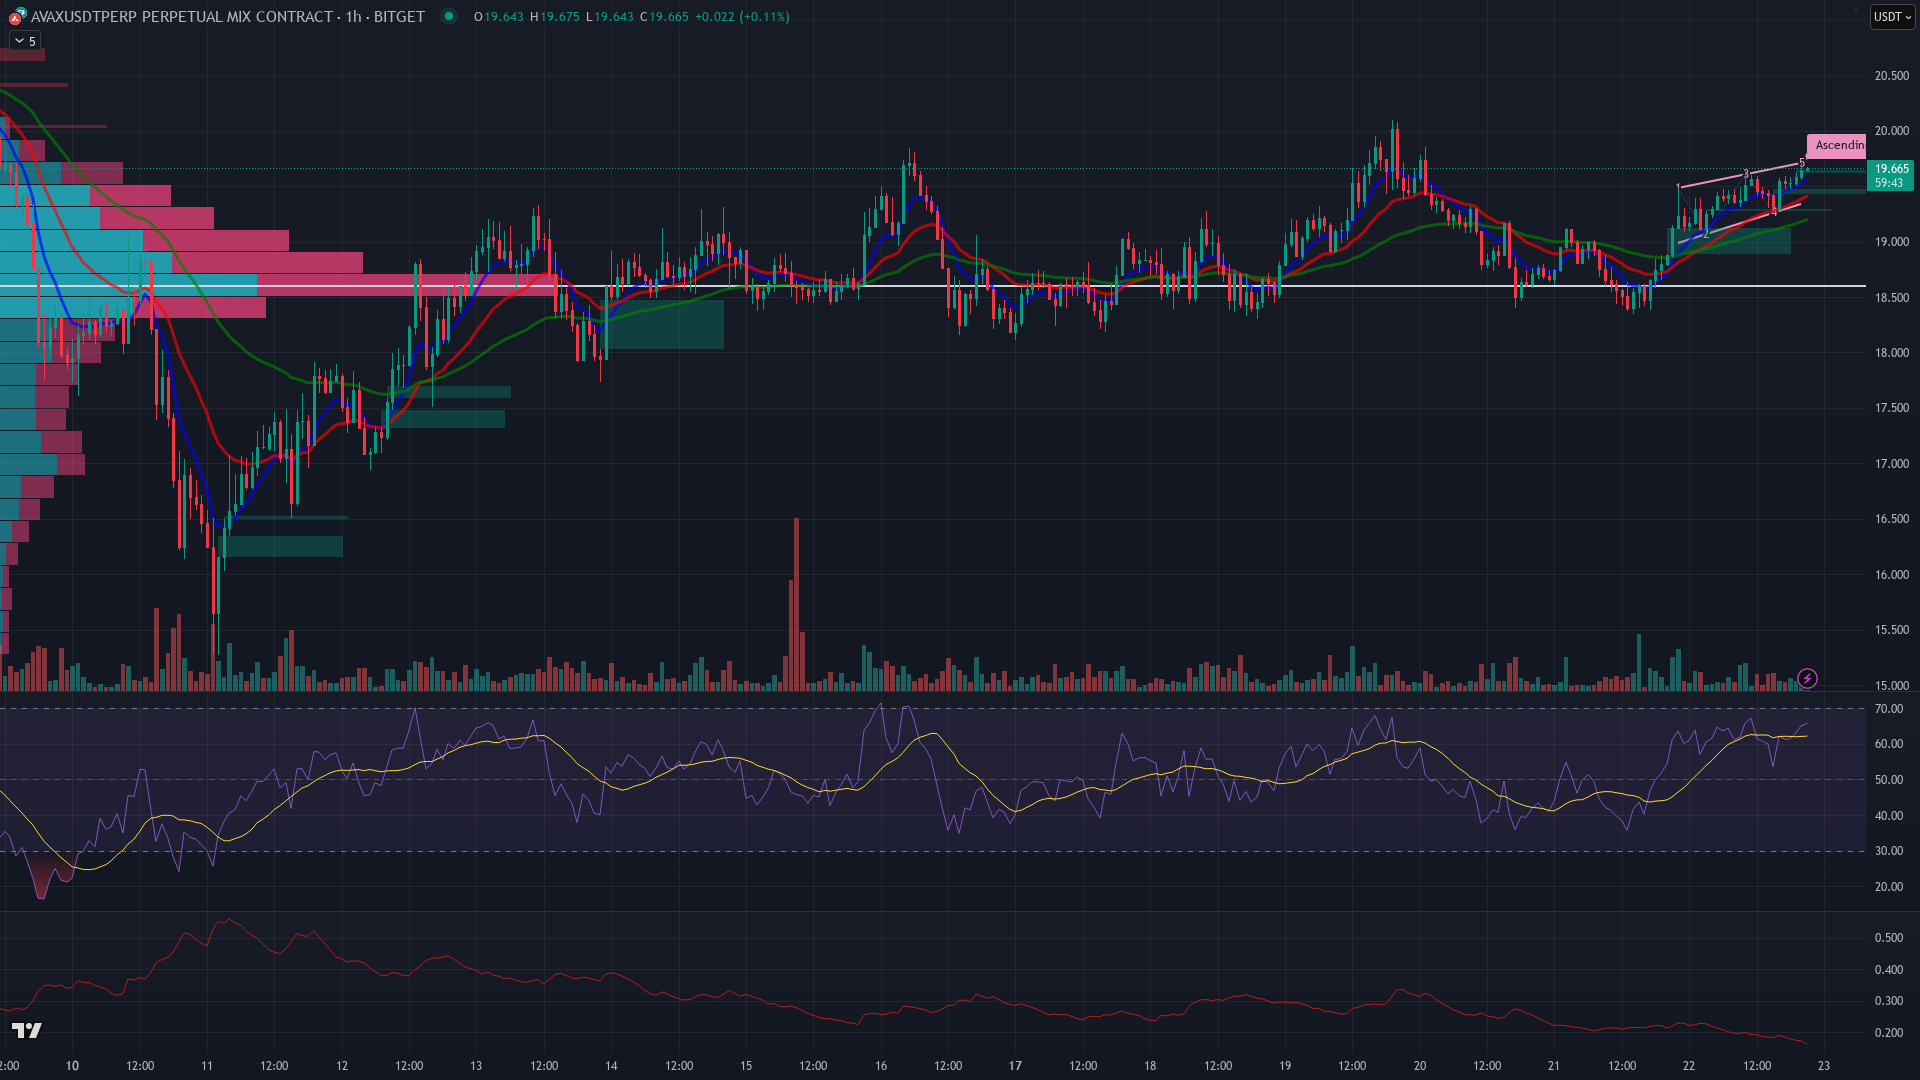This screenshot has height=1080, width=1920.
Task: Click the date label 17 on time axis
Action: (x=1015, y=1065)
